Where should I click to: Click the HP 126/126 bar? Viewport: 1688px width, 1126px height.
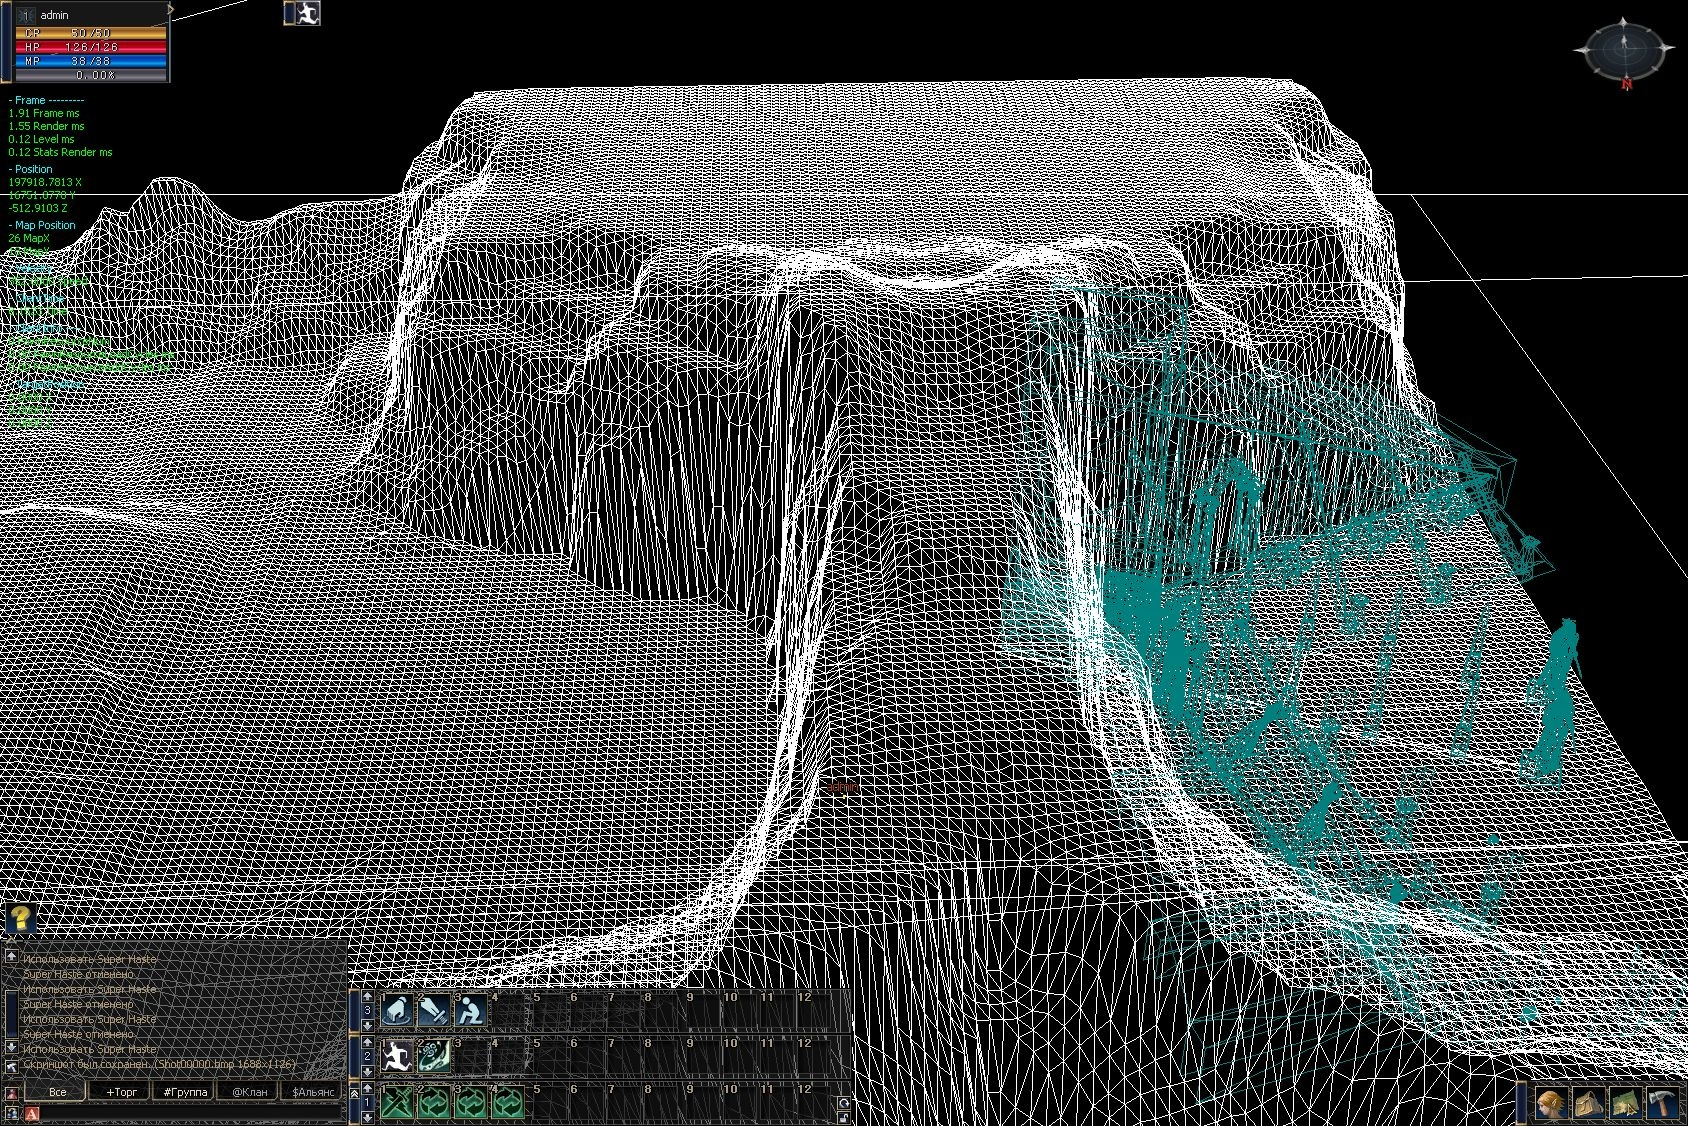point(91,47)
